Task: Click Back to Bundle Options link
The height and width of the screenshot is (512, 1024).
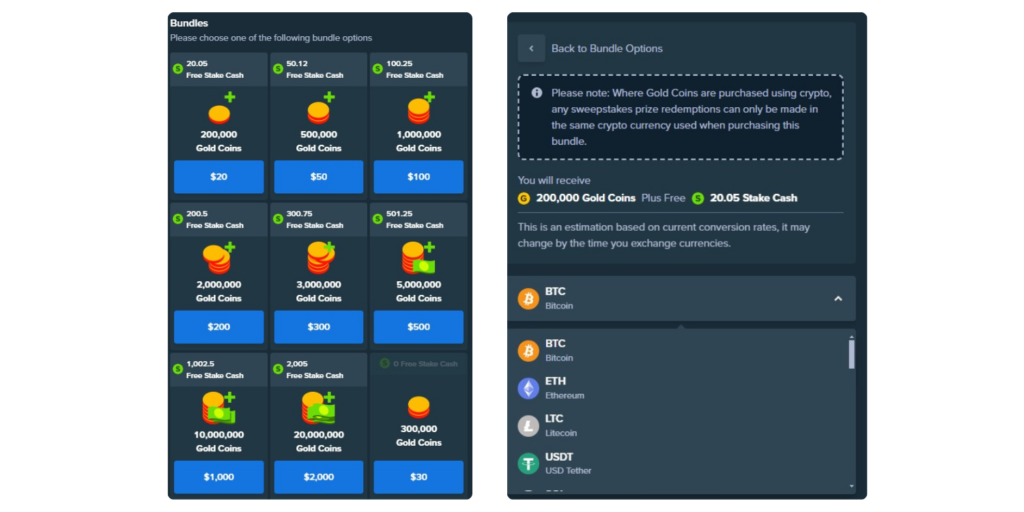Action: (x=606, y=48)
